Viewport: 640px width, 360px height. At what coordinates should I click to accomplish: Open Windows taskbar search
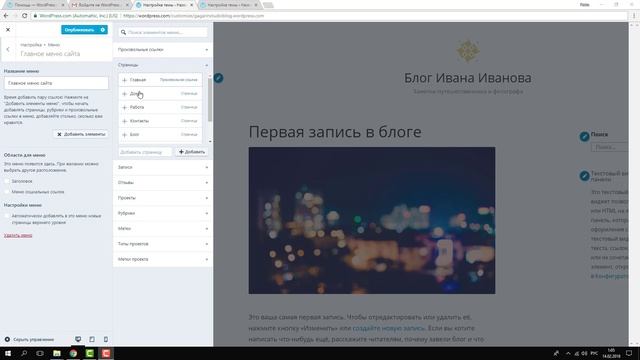pos(24,353)
